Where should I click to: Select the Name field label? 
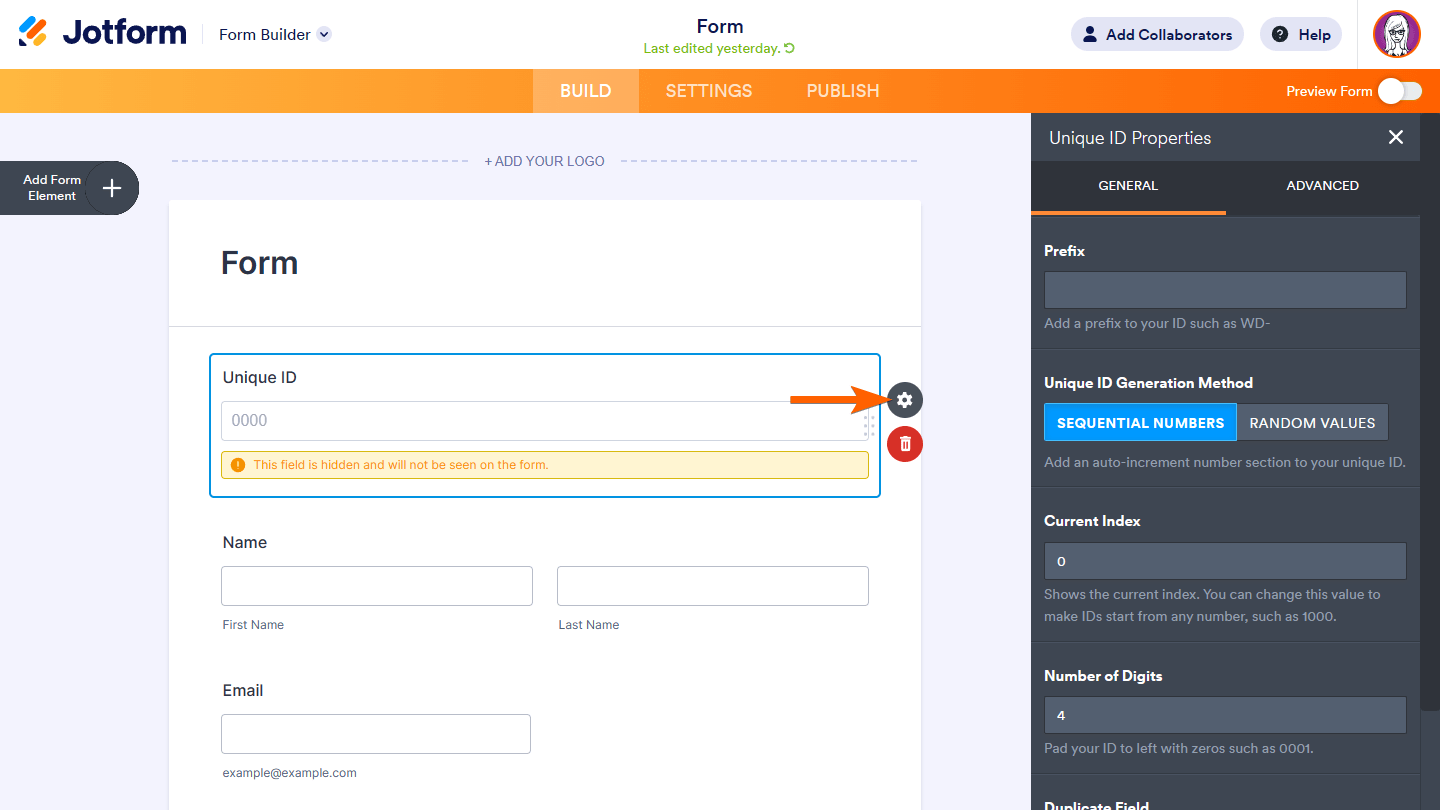[245, 542]
